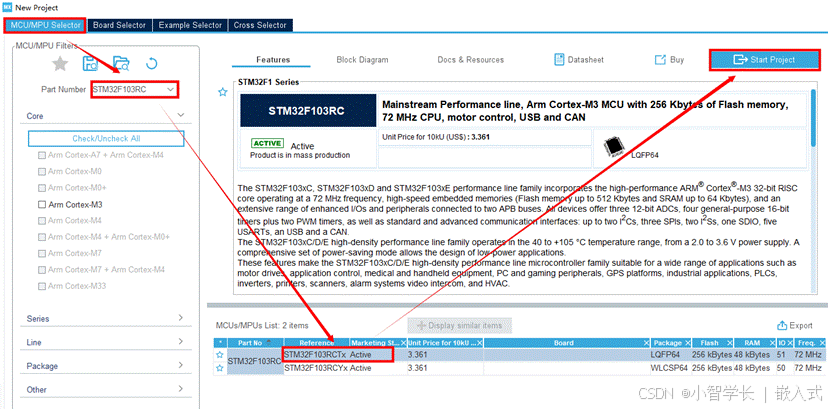Toggle the Arm Cortex-M4 checkbox
The image size is (828, 409).
click(42, 220)
